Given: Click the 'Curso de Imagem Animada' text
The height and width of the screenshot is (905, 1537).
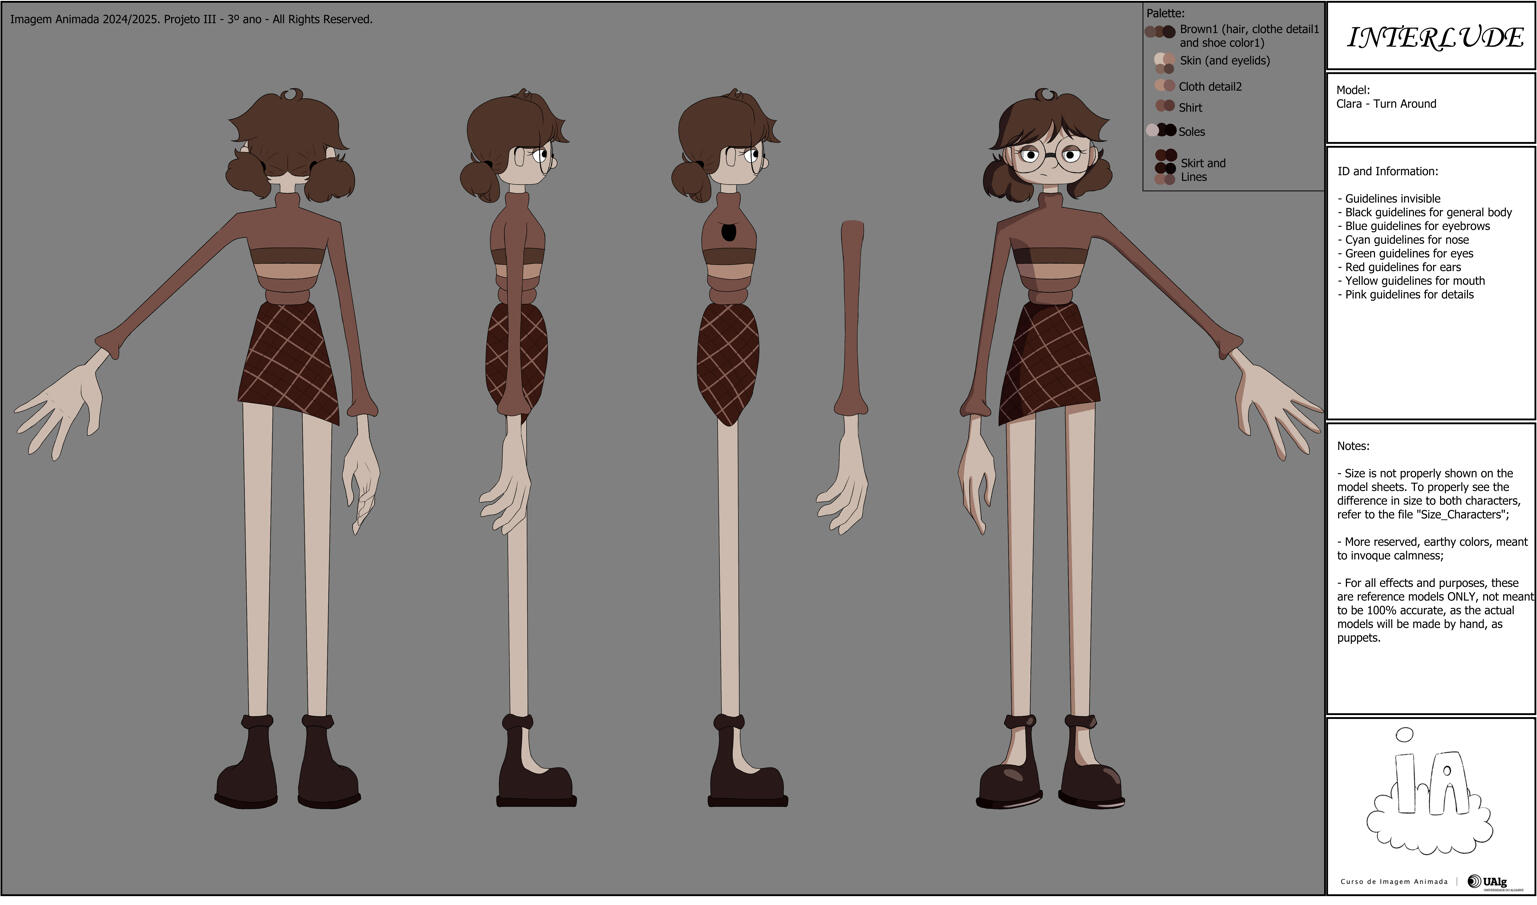Looking at the screenshot, I should tap(1393, 882).
